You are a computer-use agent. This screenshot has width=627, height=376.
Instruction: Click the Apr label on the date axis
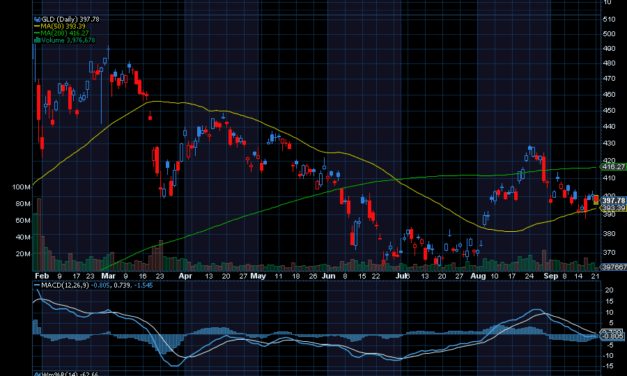(185, 276)
